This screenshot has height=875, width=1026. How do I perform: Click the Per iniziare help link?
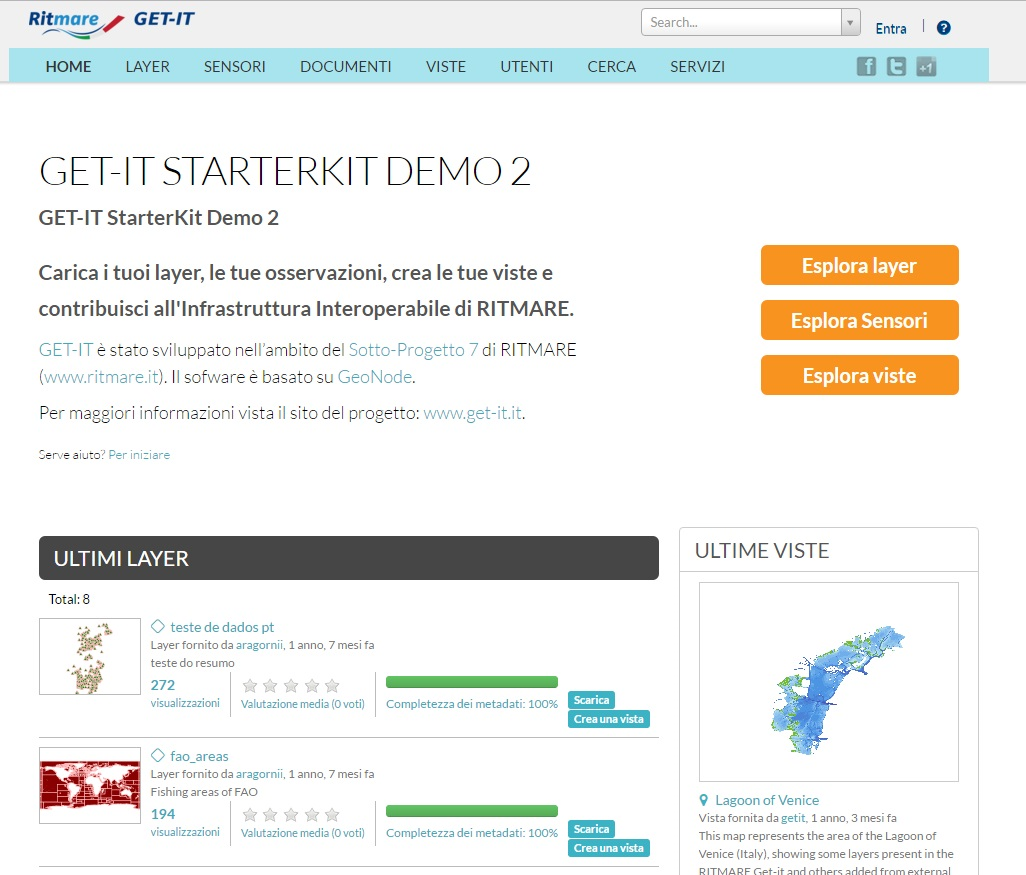[x=139, y=454]
